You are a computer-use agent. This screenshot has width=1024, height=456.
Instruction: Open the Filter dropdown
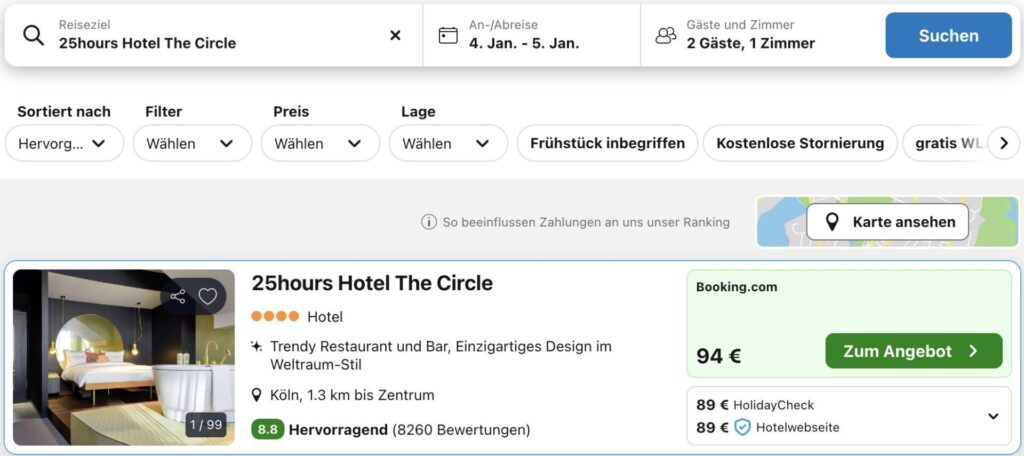pos(192,143)
